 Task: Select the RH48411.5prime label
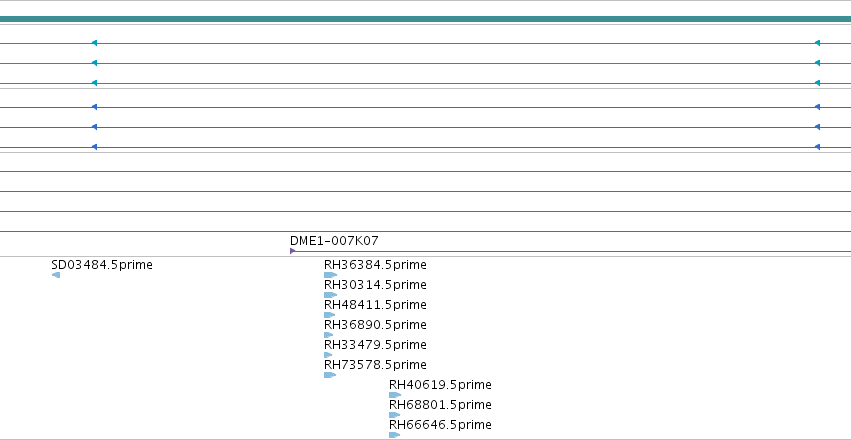point(375,305)
